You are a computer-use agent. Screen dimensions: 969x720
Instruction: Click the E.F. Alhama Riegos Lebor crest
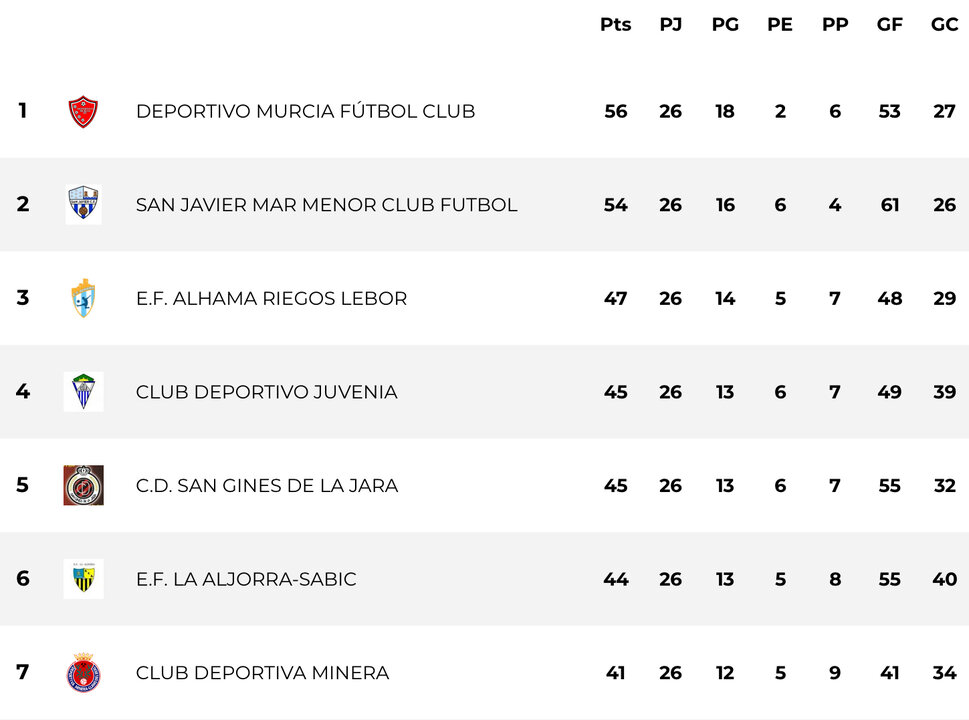(83, 298)
